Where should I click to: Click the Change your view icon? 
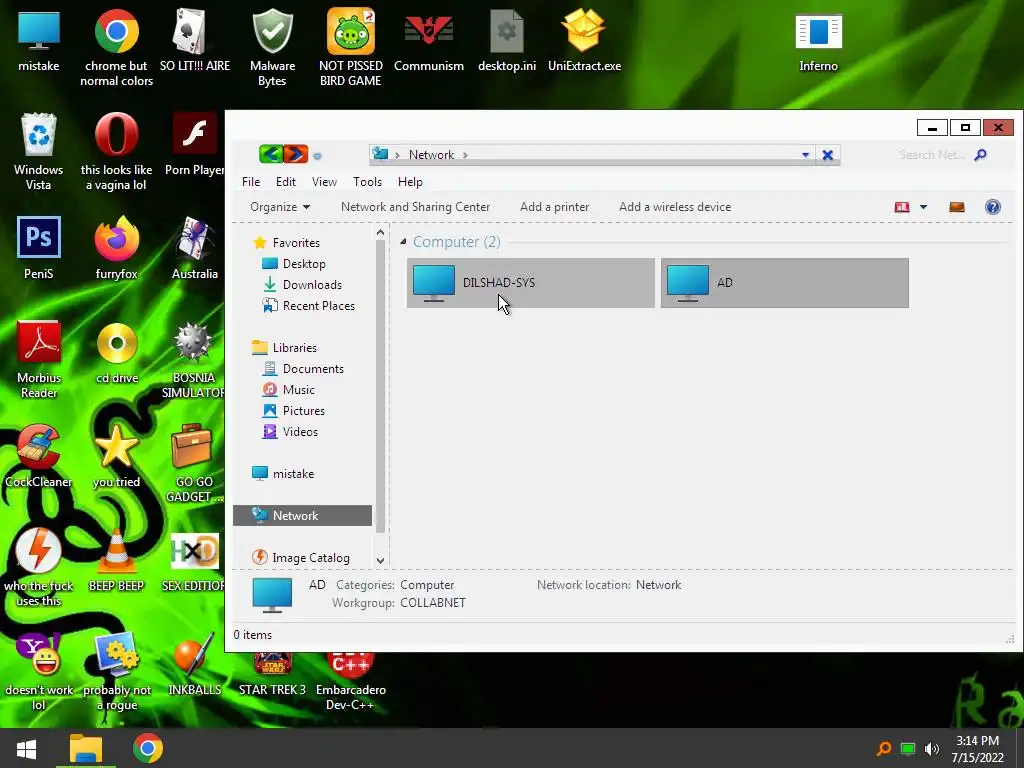click(x=902, y=207)
